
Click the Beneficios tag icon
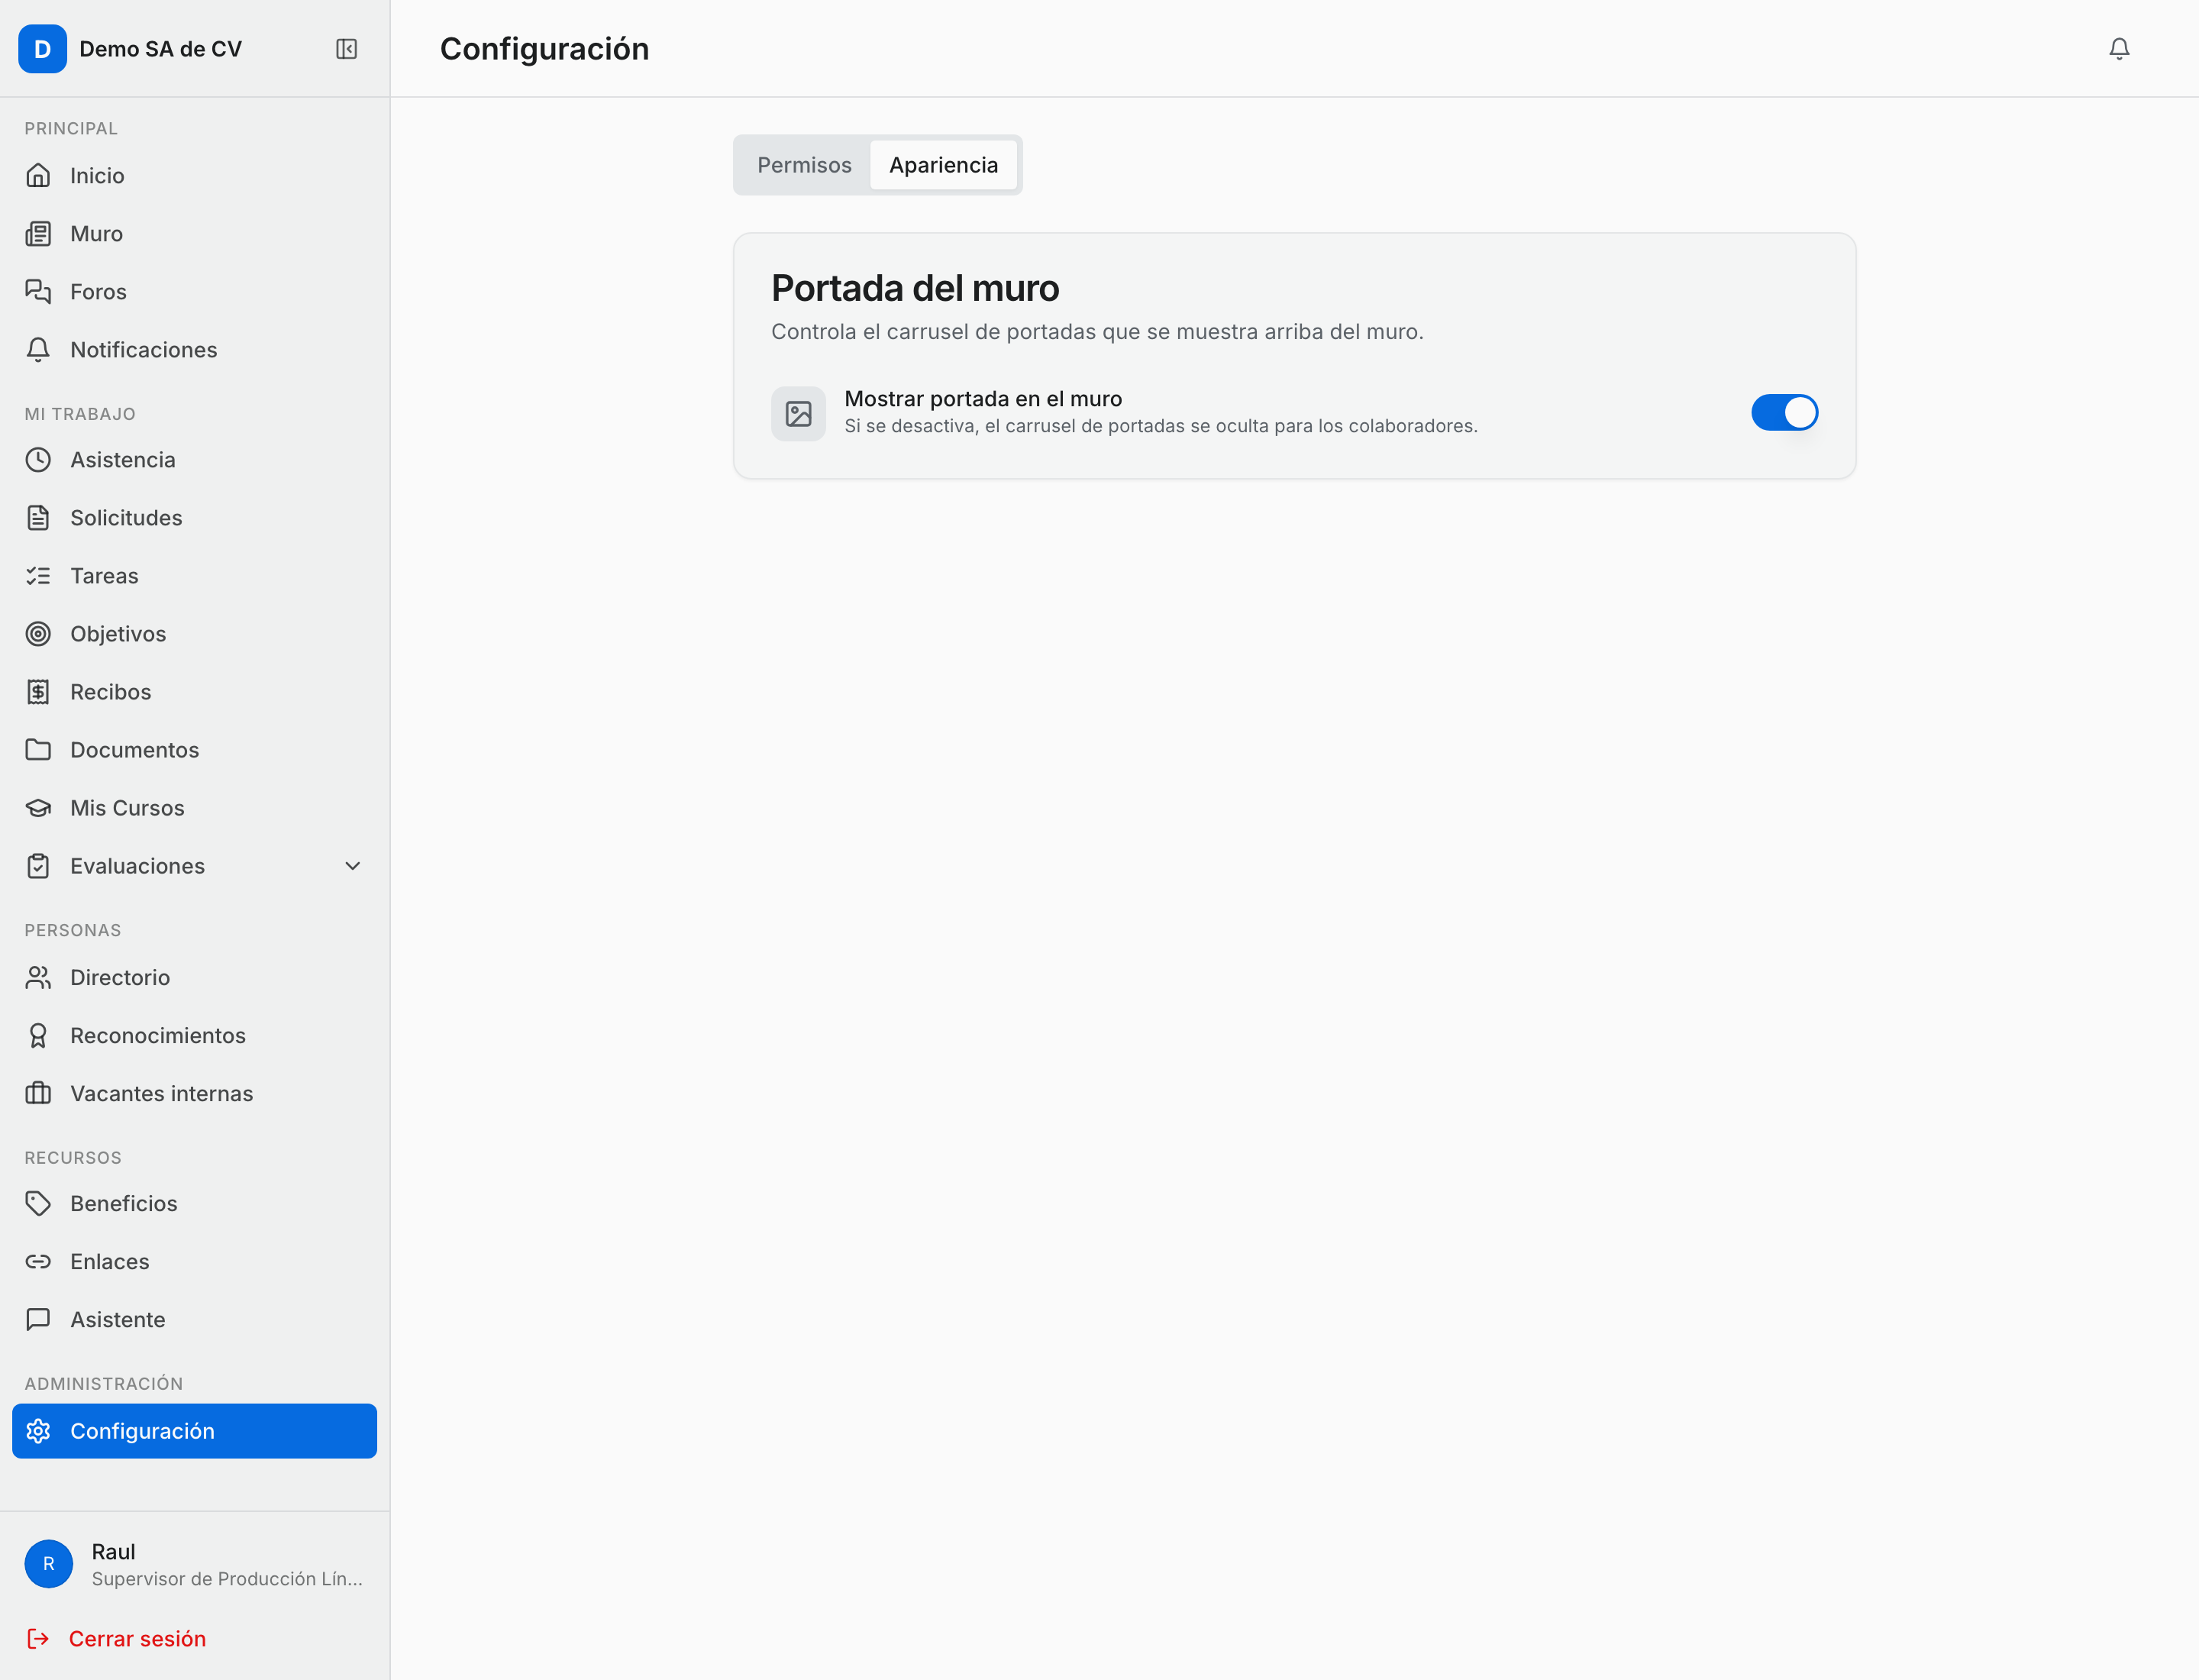click(38, 1204)
